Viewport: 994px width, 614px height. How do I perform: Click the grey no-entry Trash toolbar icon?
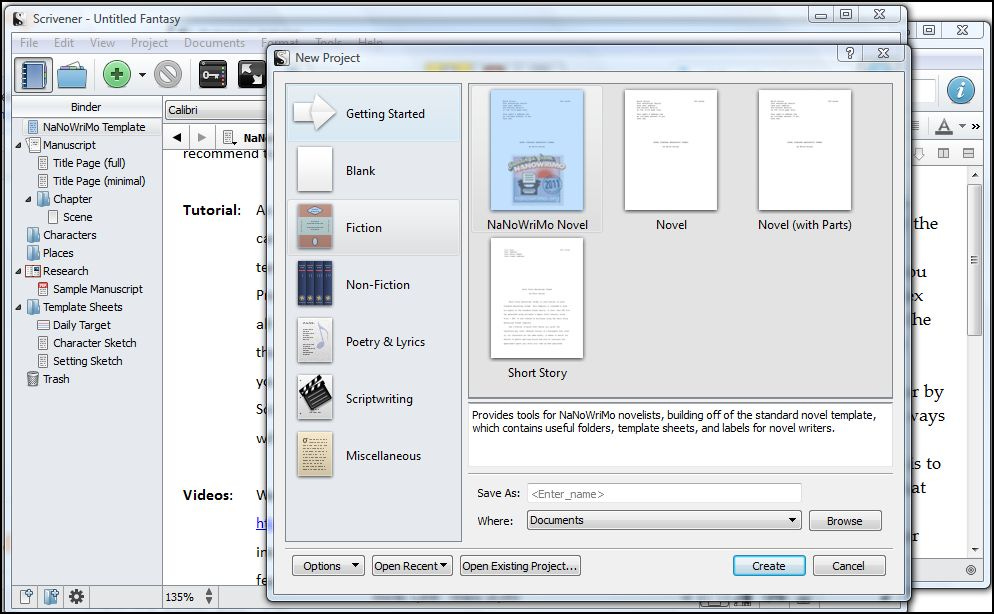click(x=168, y=75)
